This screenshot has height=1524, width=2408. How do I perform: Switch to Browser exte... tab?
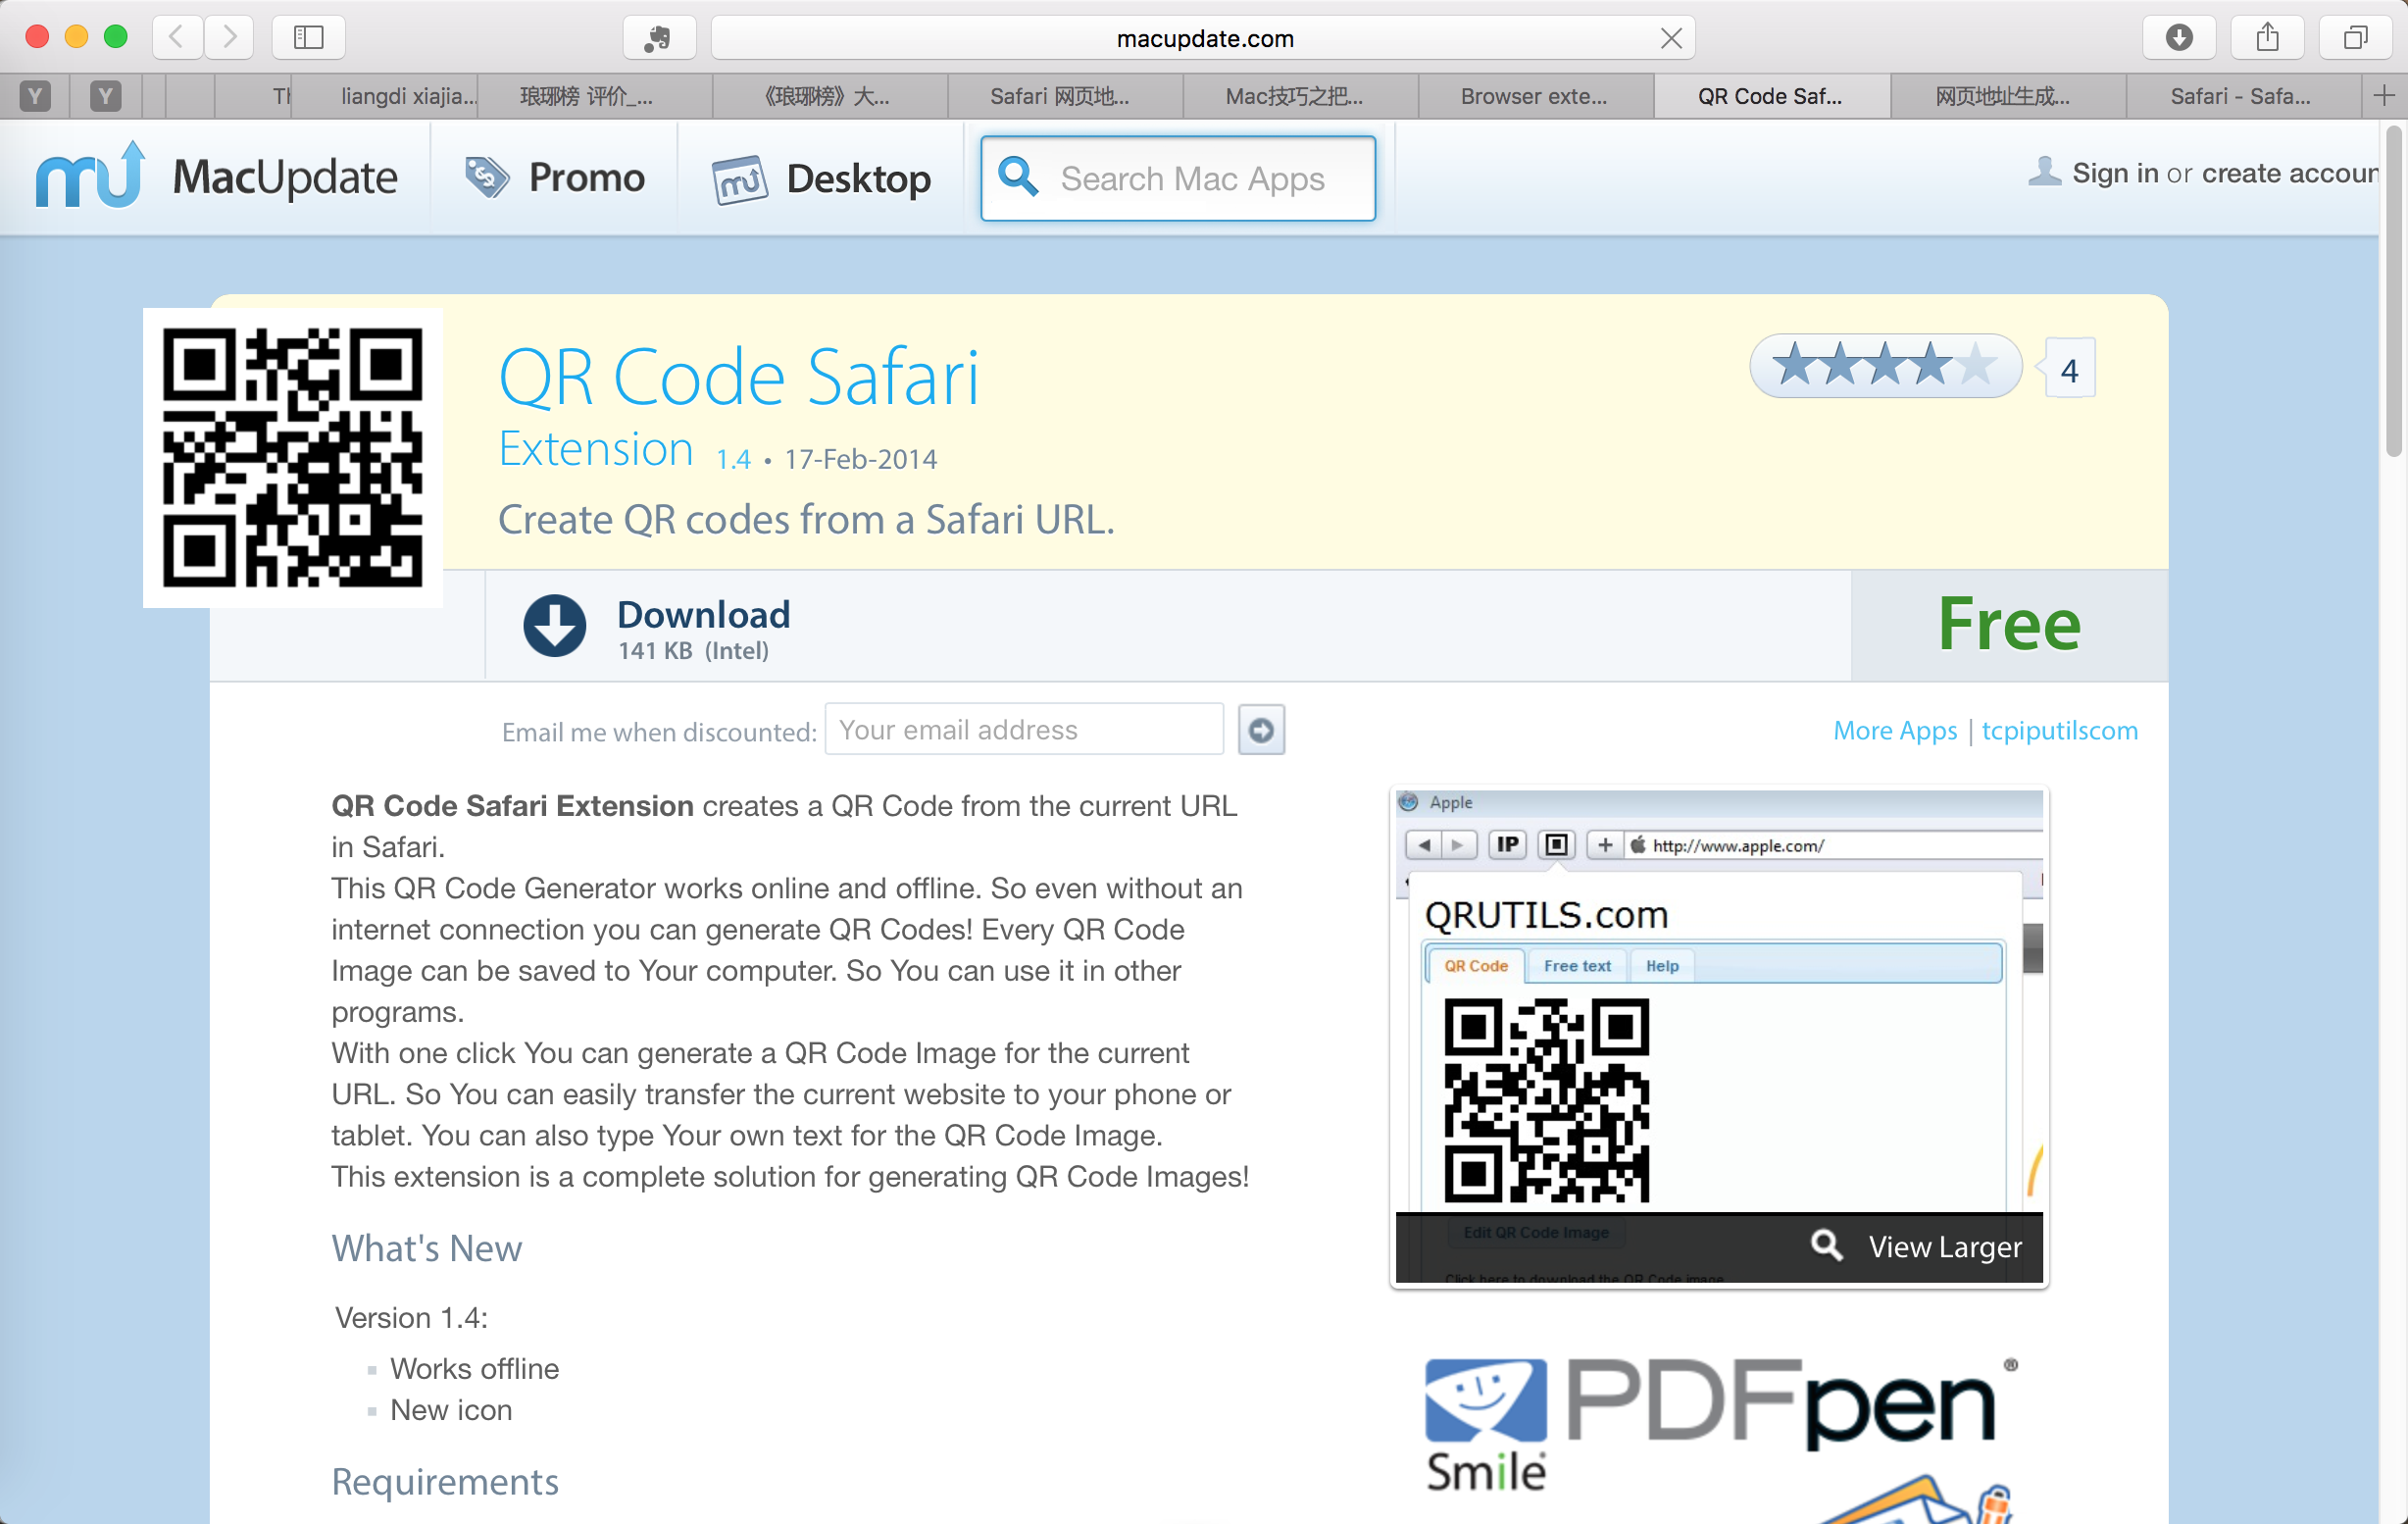1534,96
